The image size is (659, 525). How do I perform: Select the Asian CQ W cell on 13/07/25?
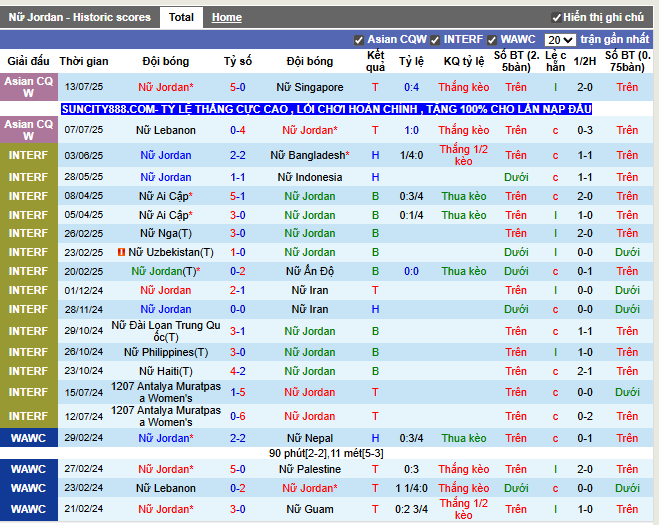(x=29, y=87)
